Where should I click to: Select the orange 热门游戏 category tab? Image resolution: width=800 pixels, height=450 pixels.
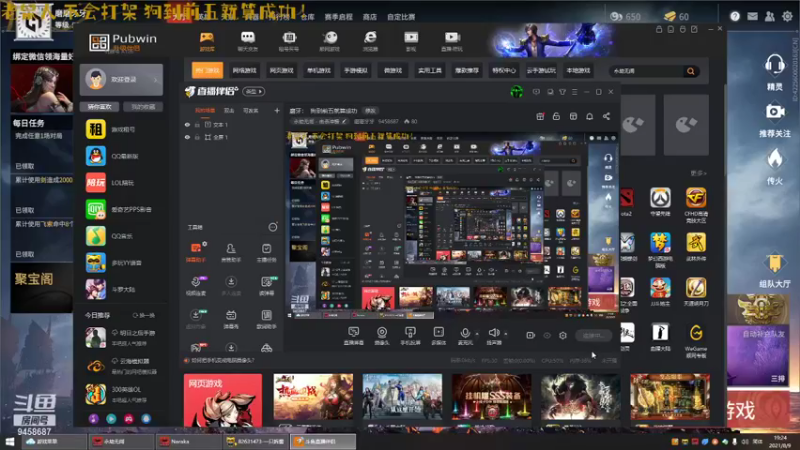(x=207, y=70)
